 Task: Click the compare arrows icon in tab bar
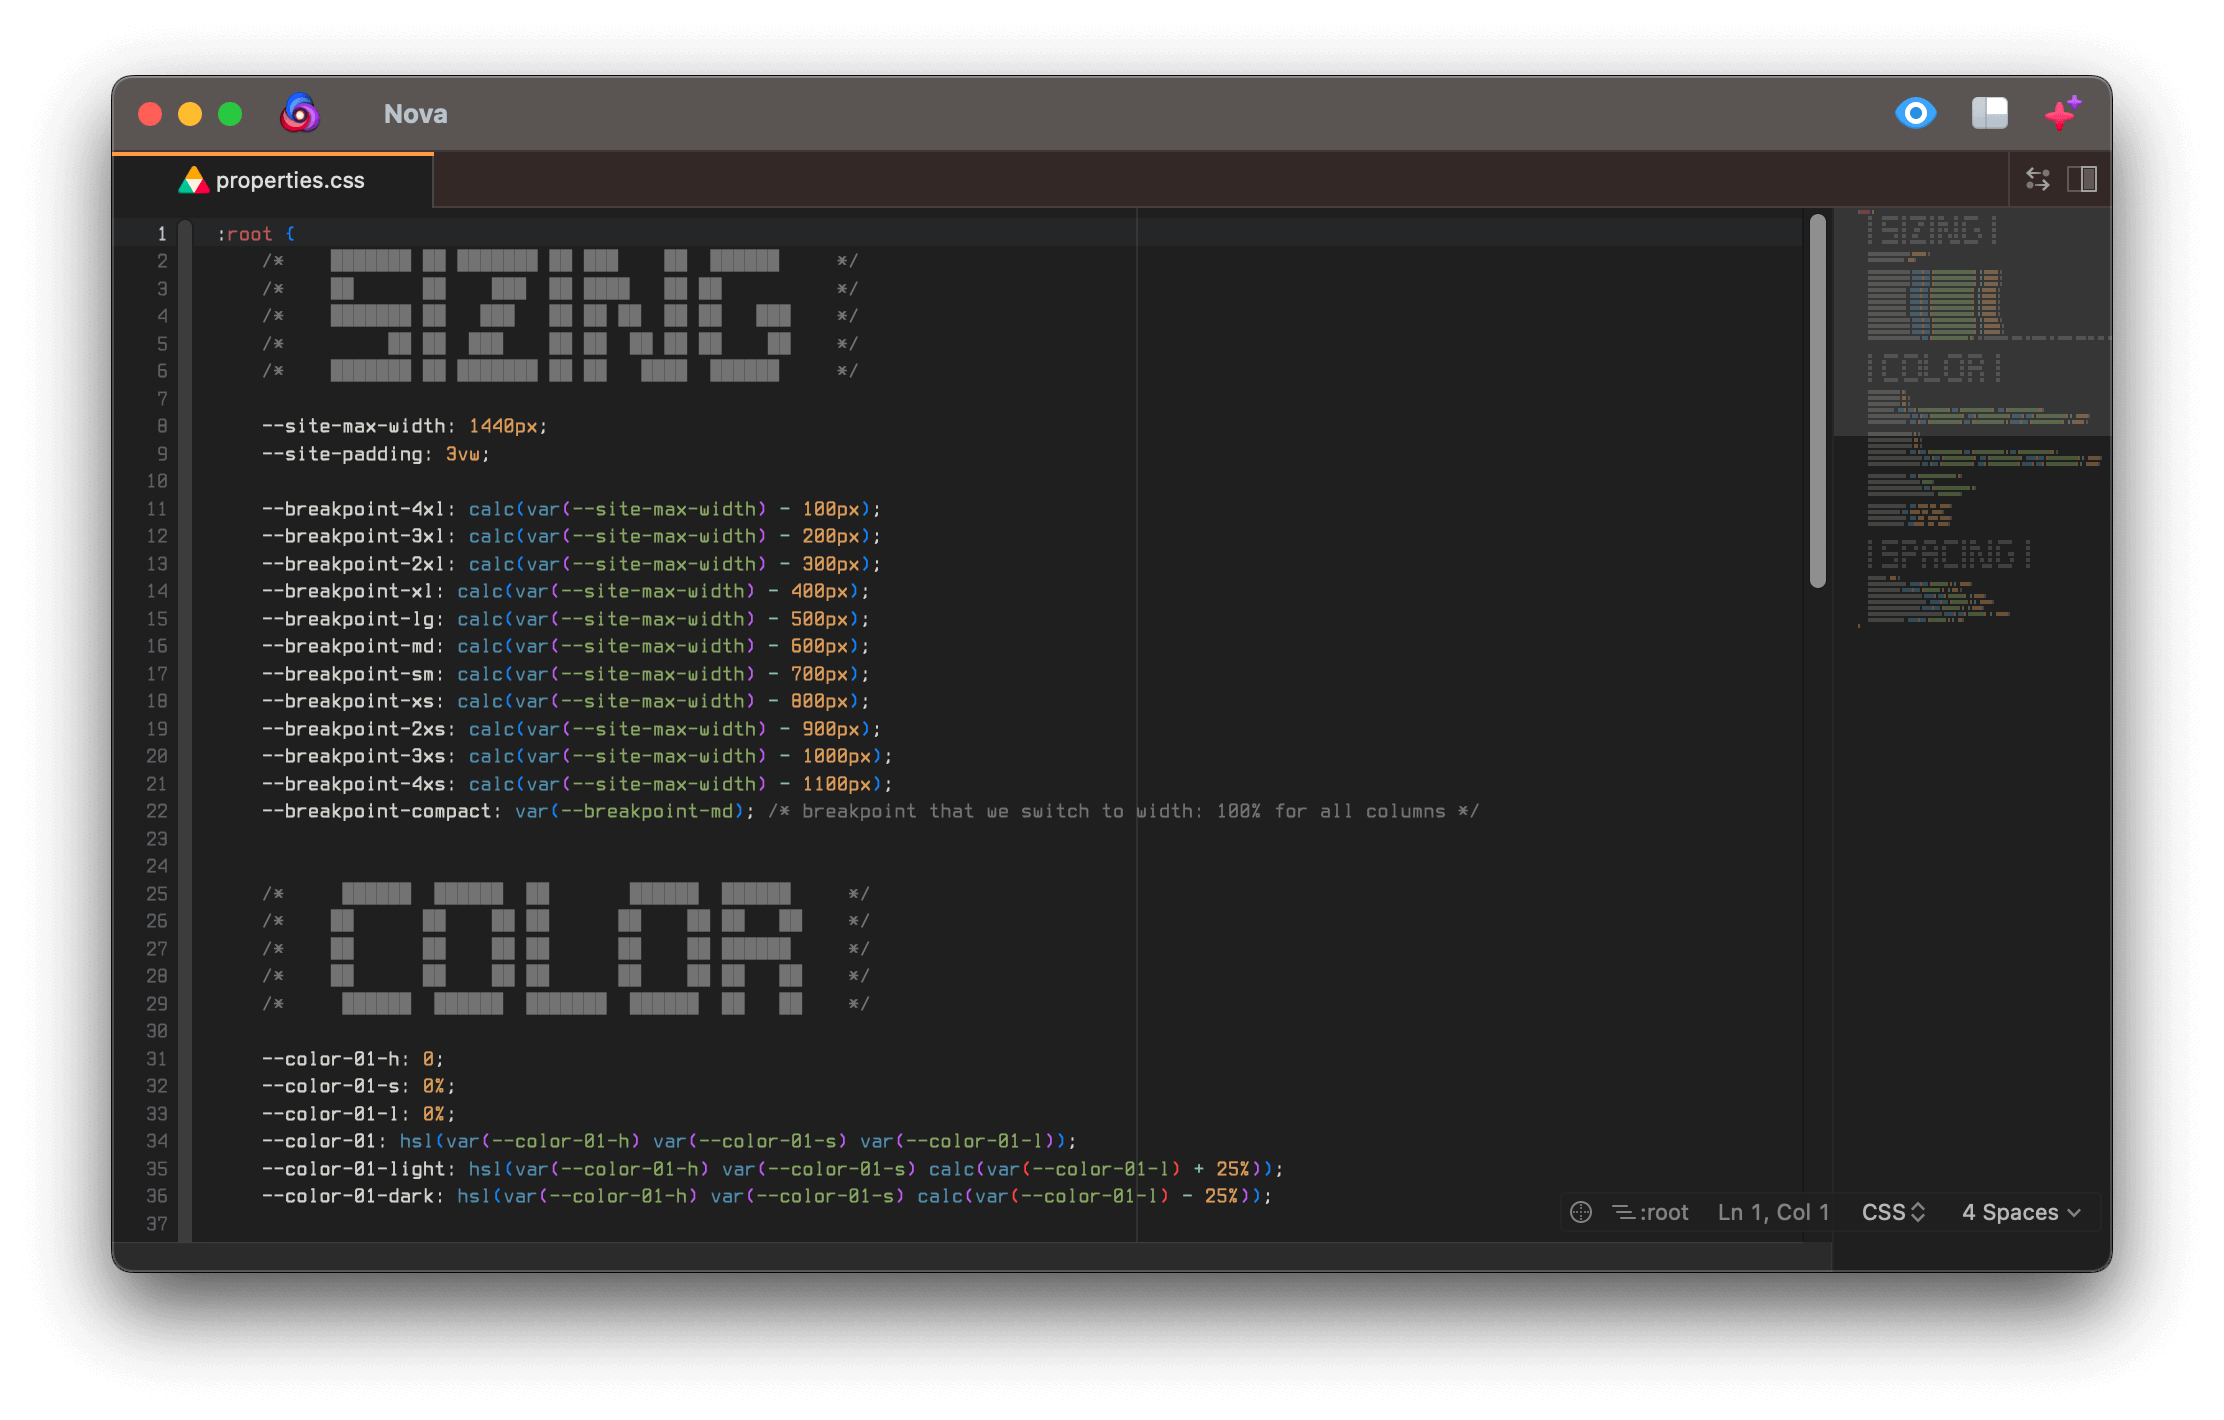pyautogui.click(x=2037, y=180)
